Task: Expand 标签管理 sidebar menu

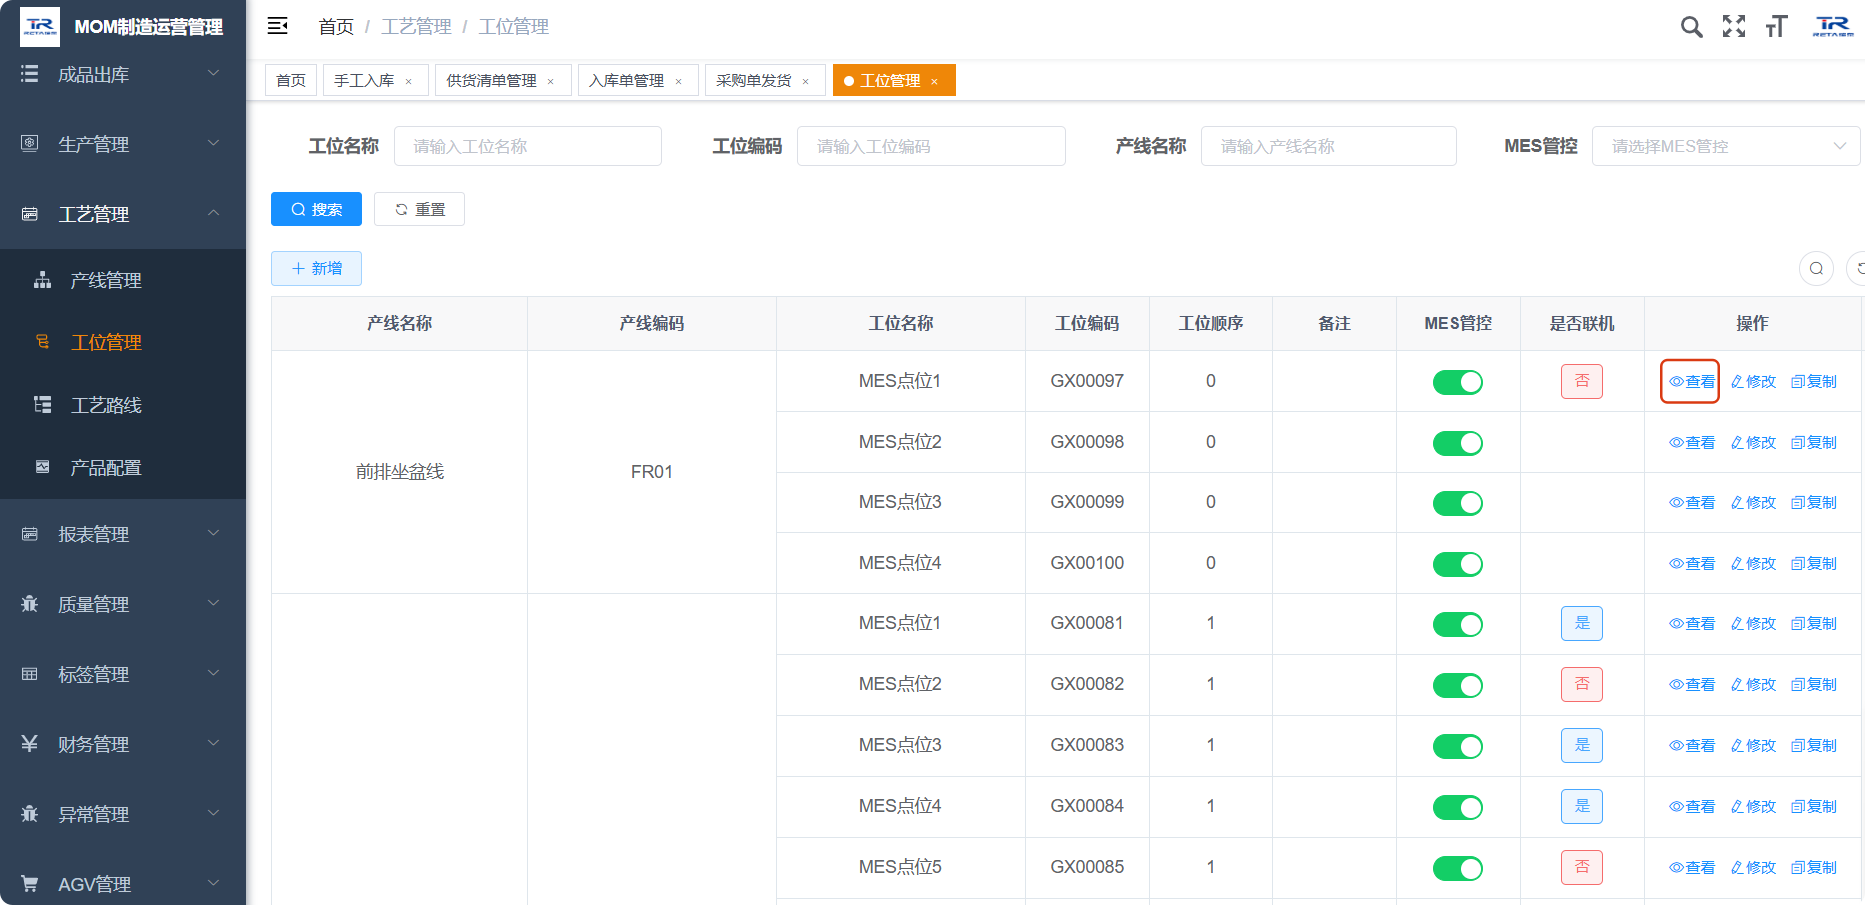Action: click(123, 674)
